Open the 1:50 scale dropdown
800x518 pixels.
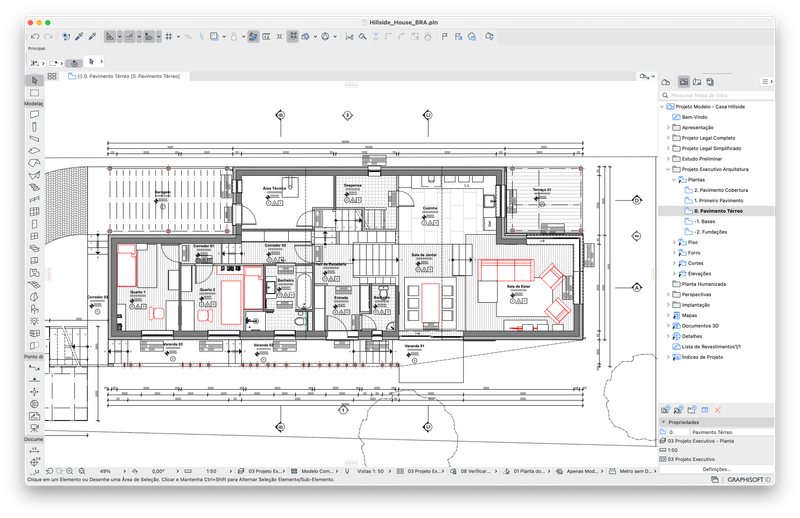211,471
